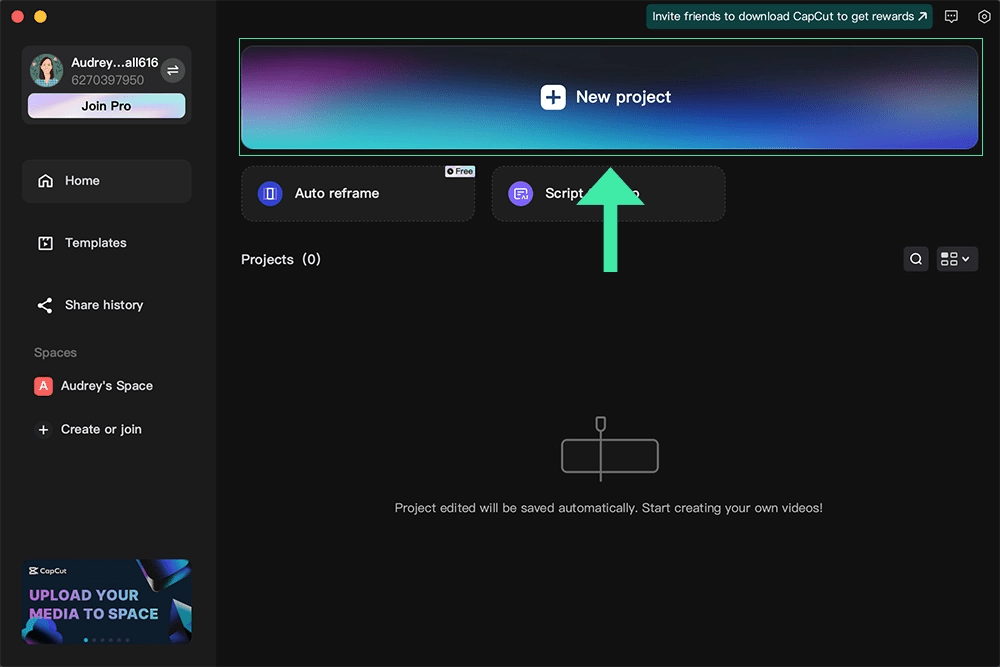Switch projects to grid view layout
The height and width of the screenshot is (667, 1000).
[948, 259]
